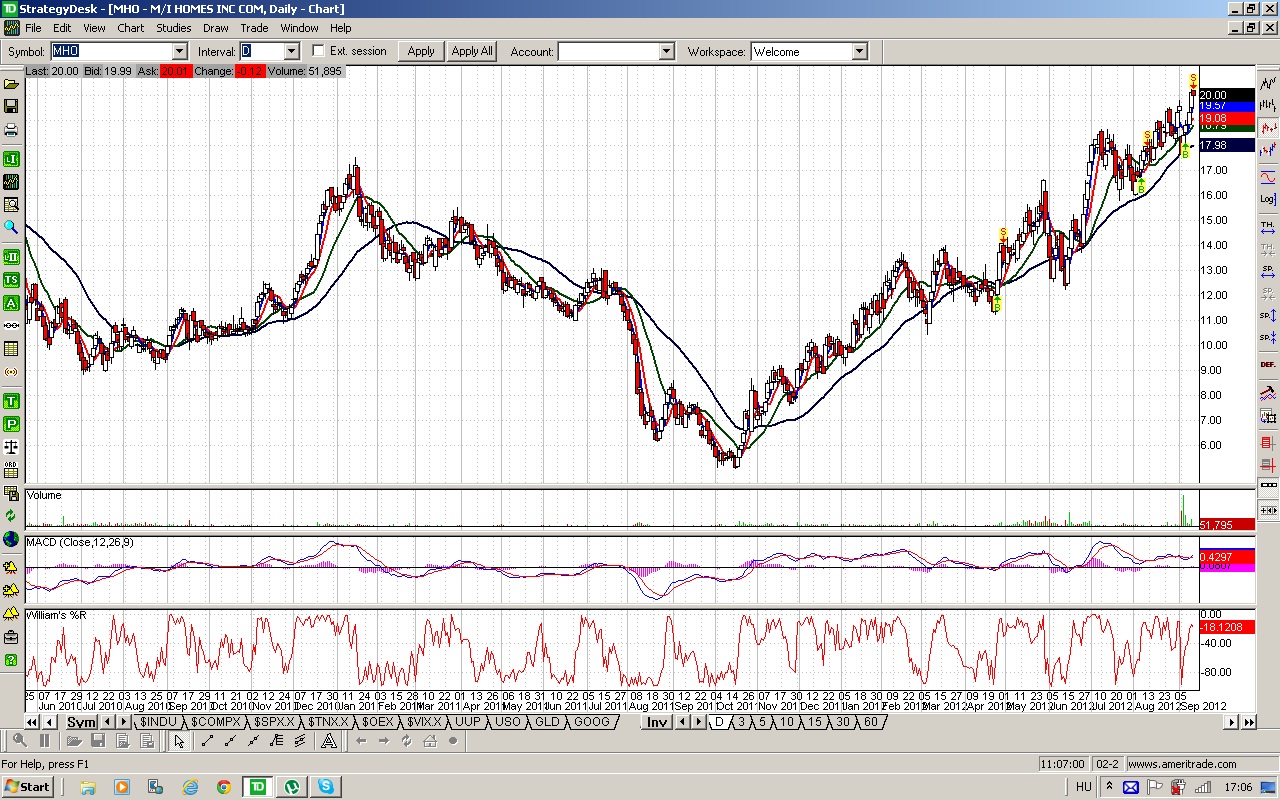
Task: Click the open folder icon in left toolbar
Action: pyautogui.click(x=11, y=83)
